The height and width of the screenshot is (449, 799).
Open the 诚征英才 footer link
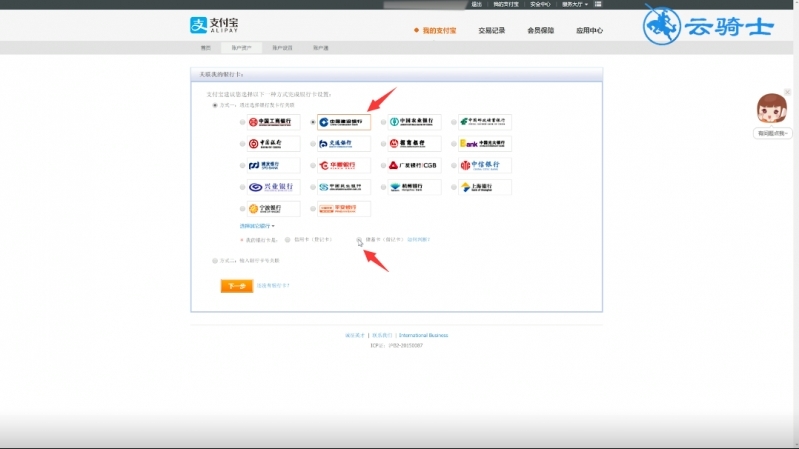[355, 335]
